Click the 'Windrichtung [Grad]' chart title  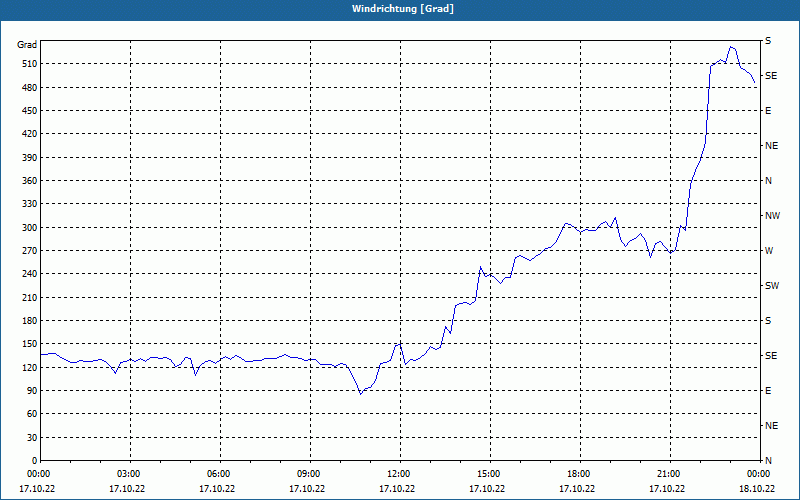(403, 9)
